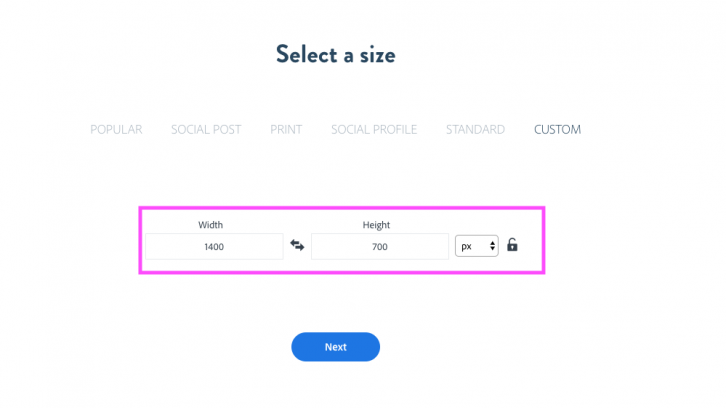Select the PRINT tab
Image resolution: width=726 pixels, height=408 pixels.
click(286, 129)
